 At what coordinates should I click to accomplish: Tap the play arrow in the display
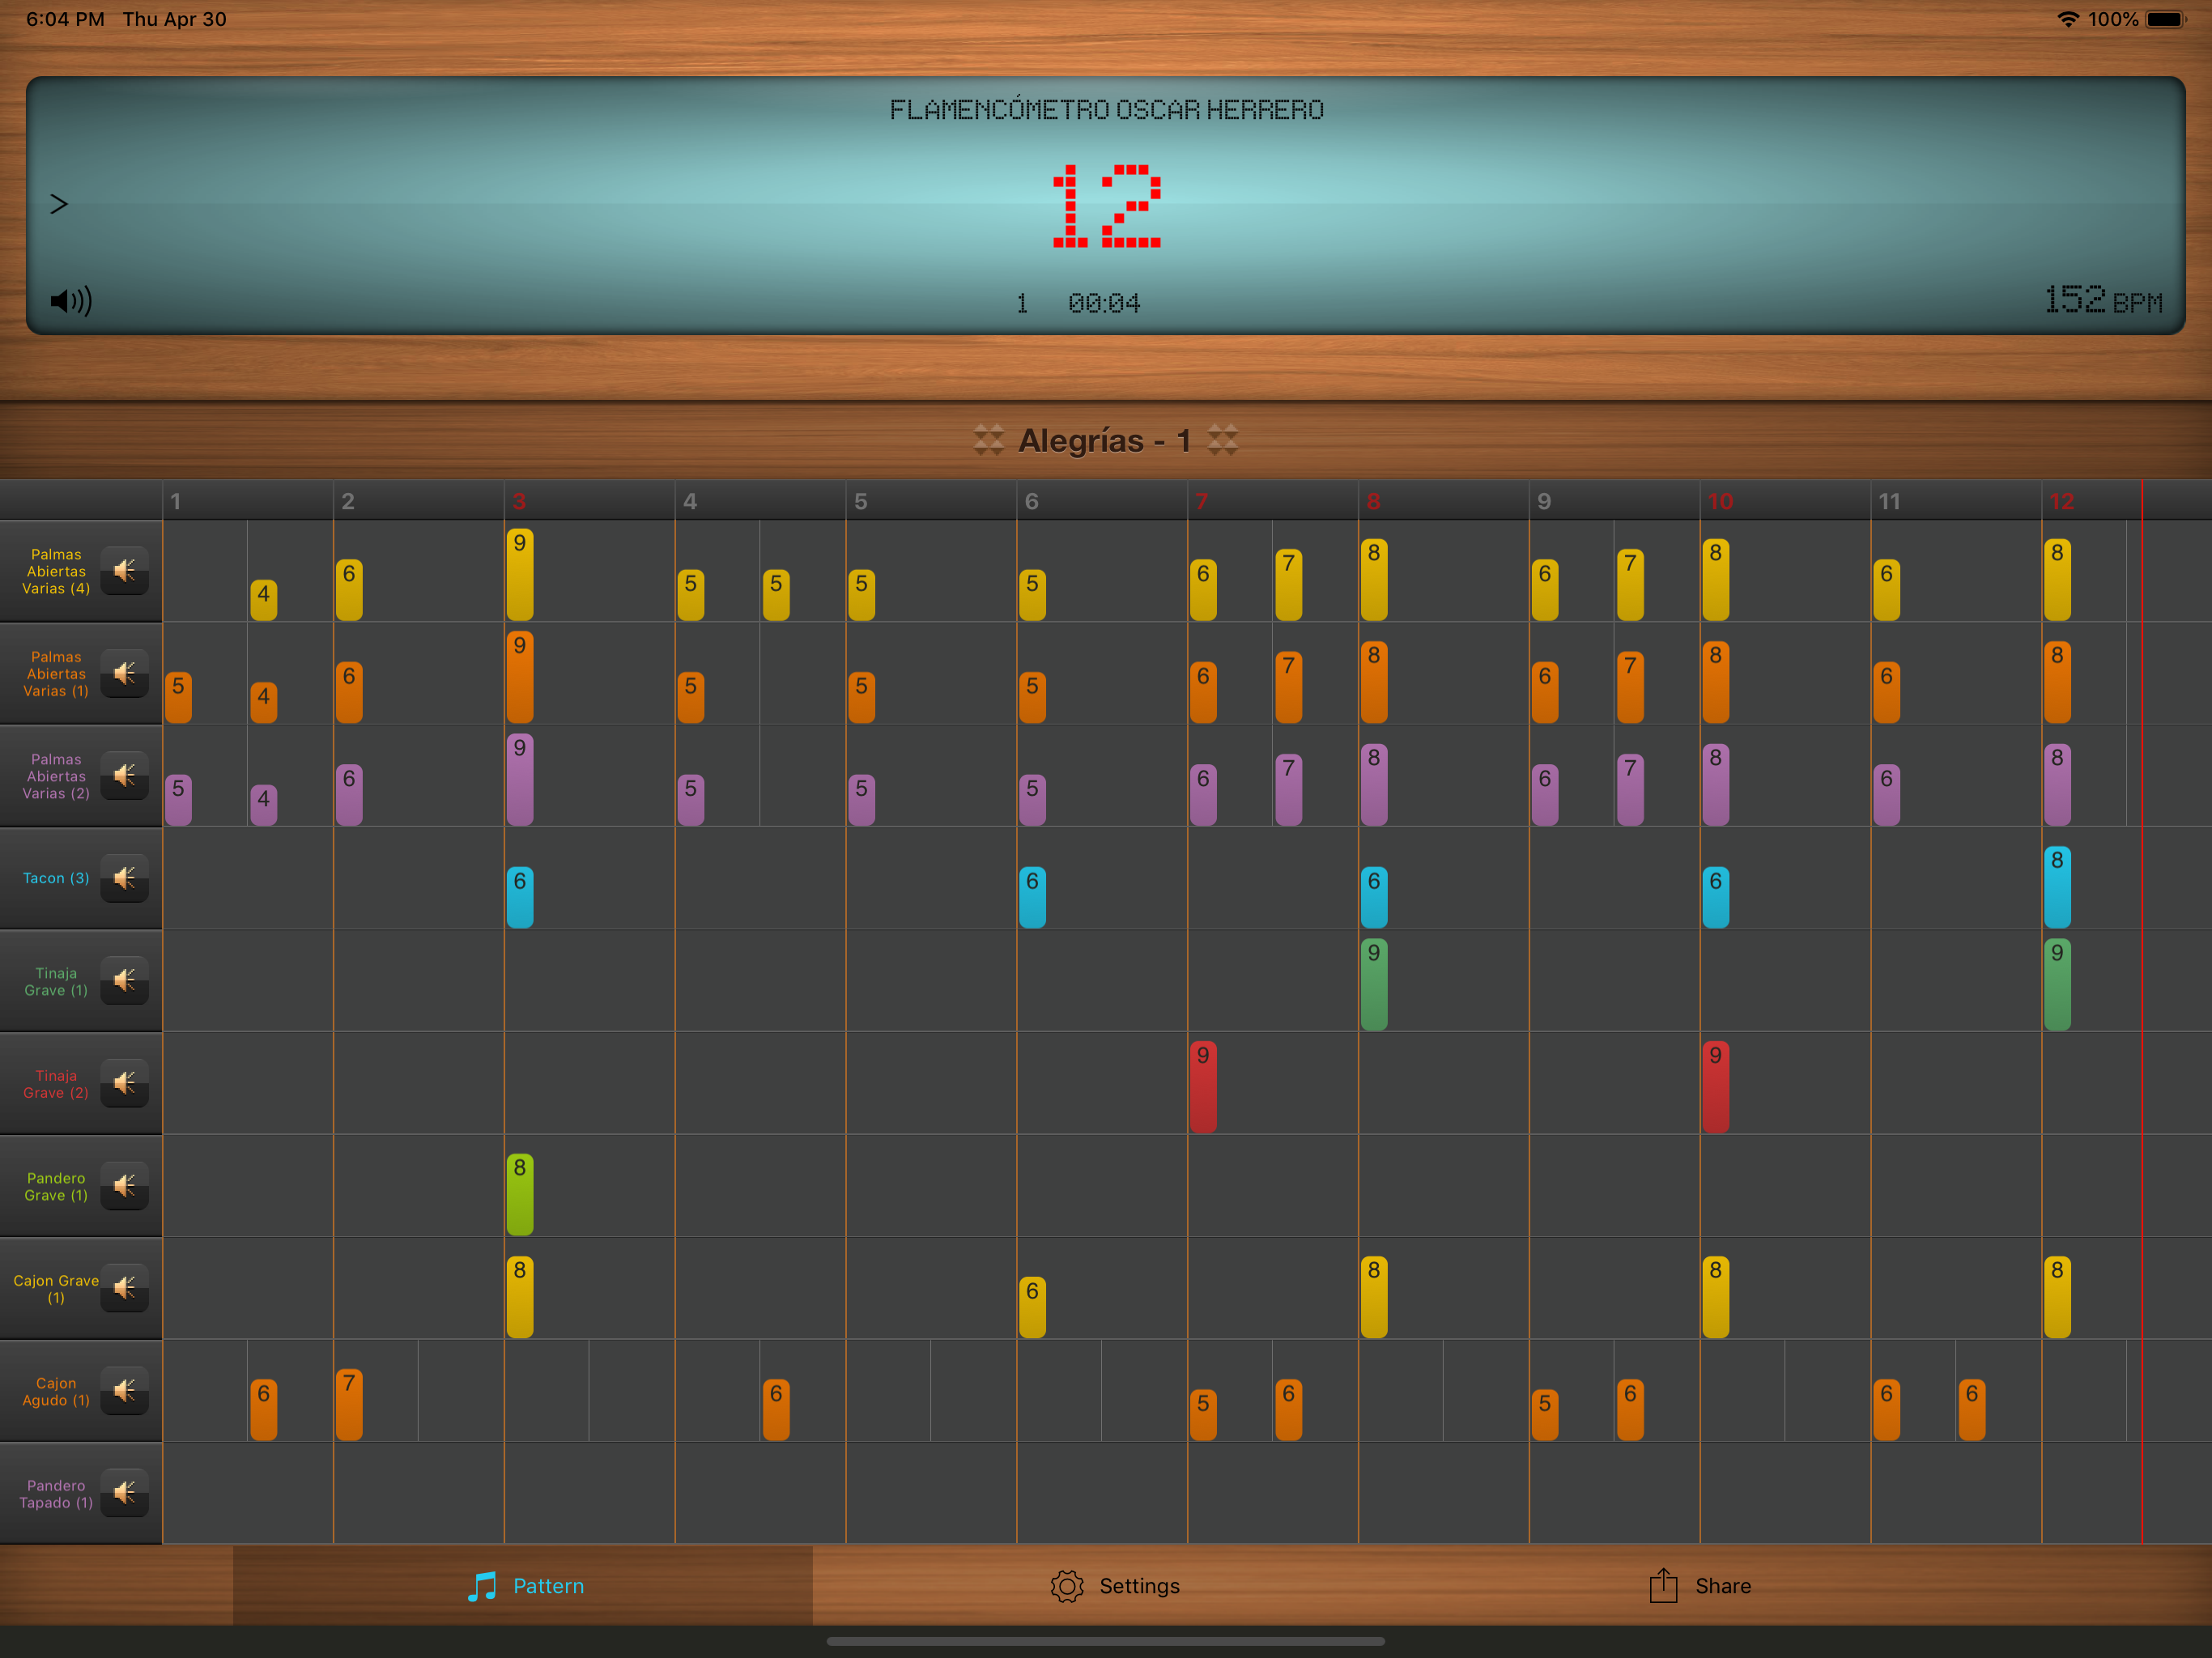click(x=59, y=204)
